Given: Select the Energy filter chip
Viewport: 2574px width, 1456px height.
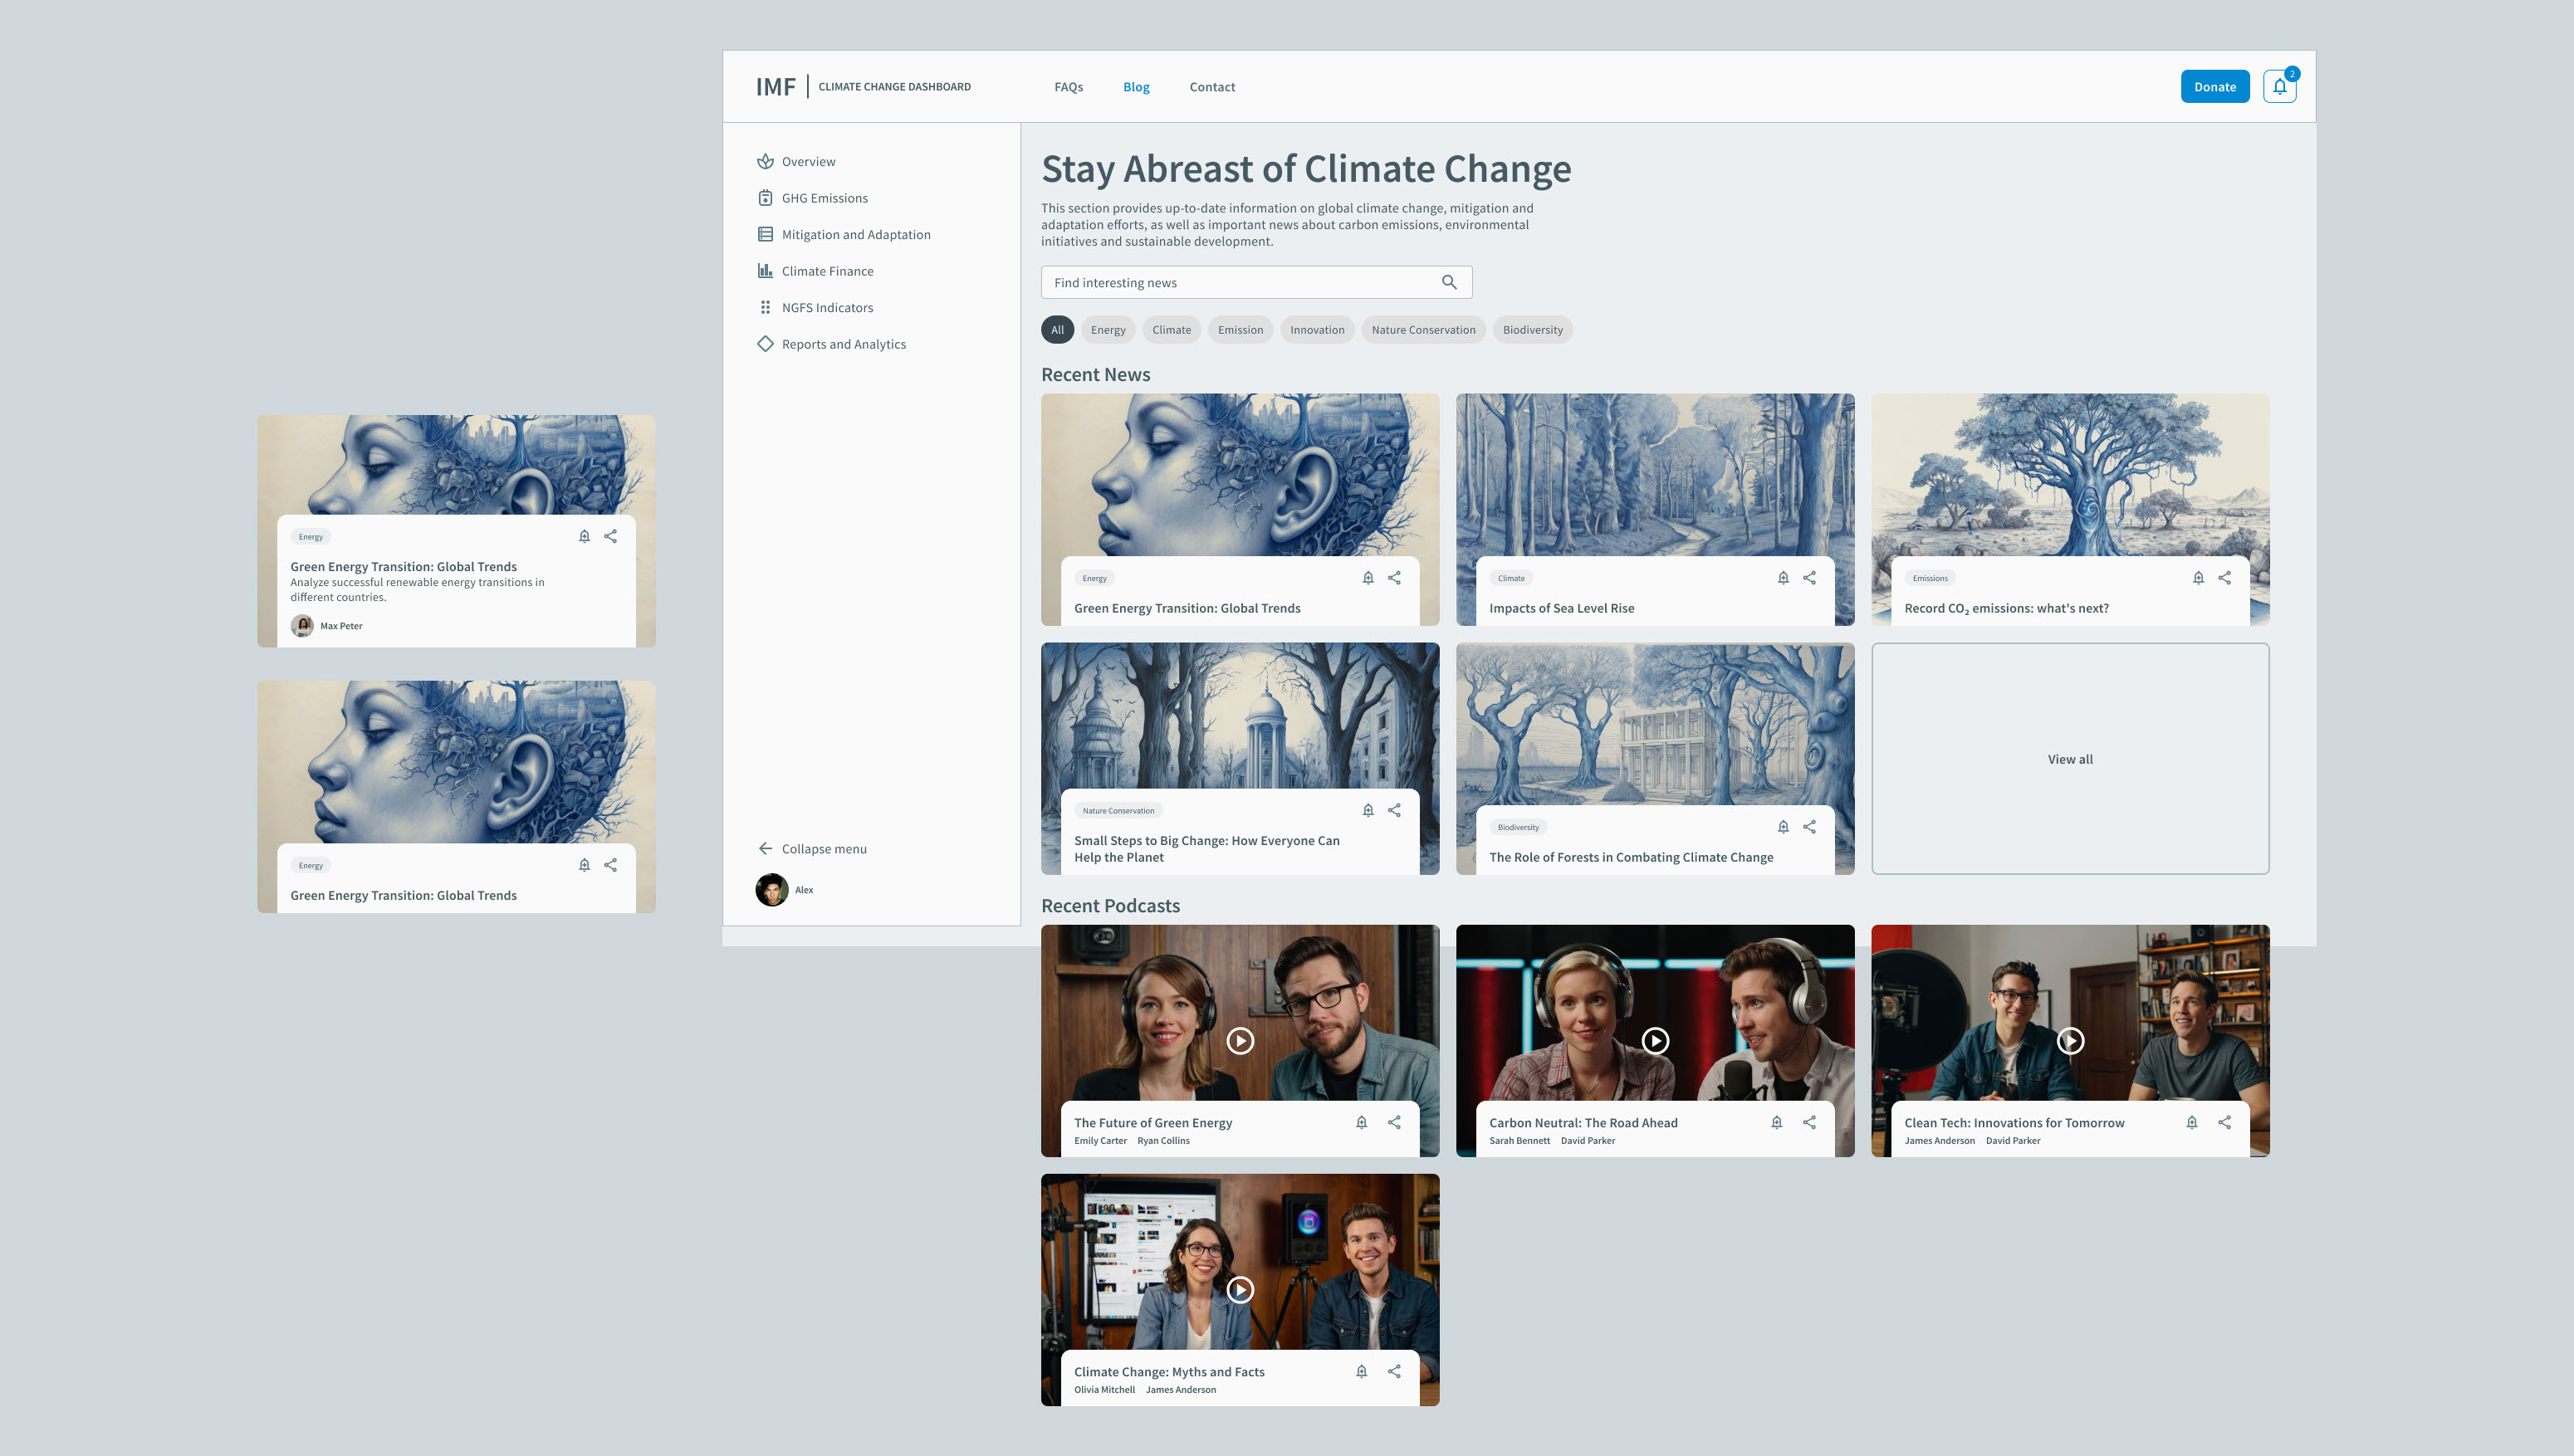Looking at the screenshot, I should [1107, 330].
